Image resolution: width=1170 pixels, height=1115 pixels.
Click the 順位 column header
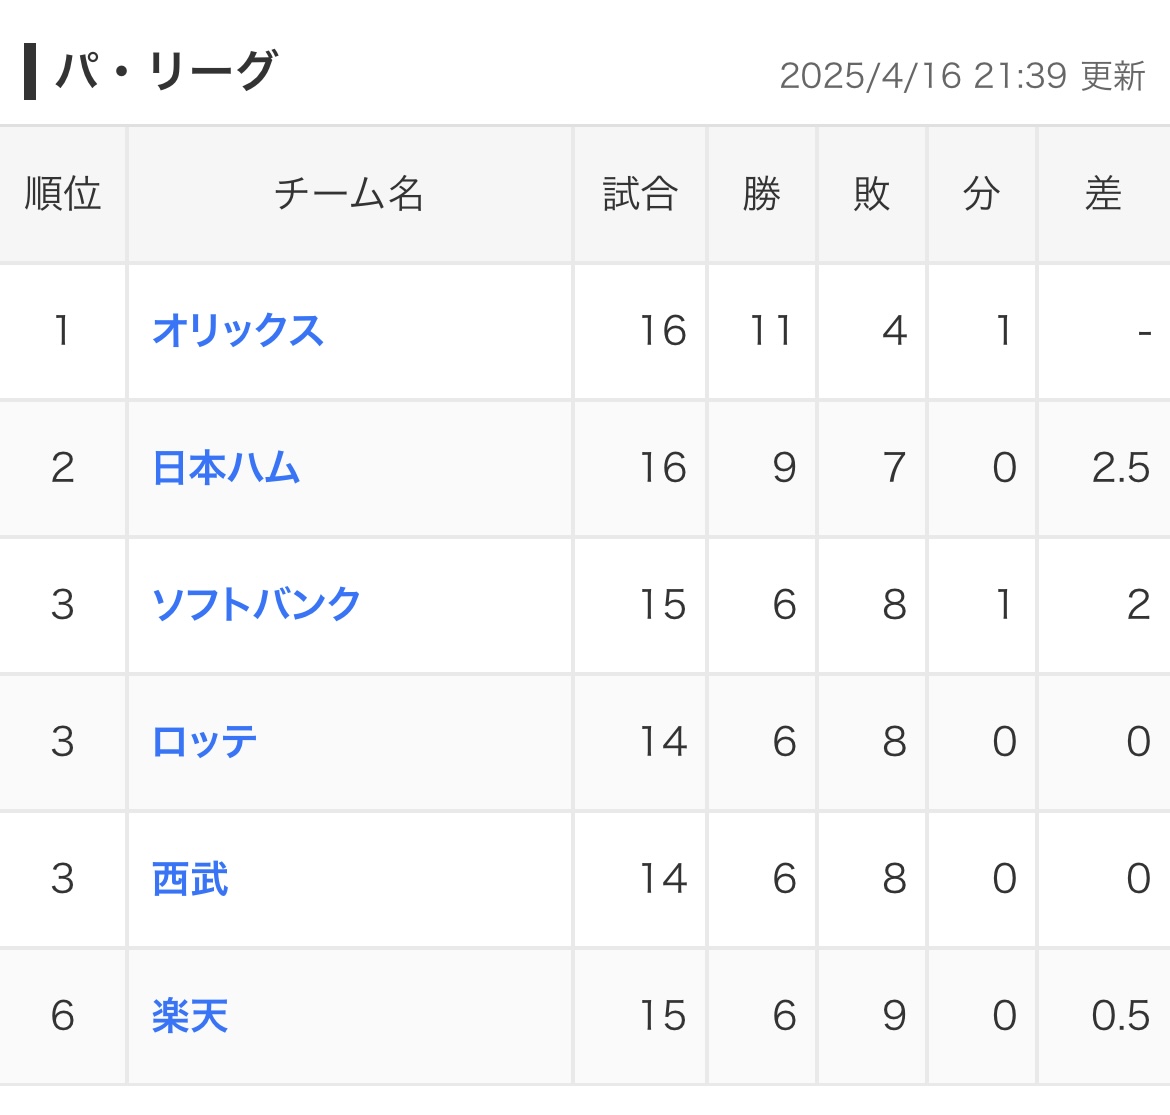tap(63, 194)
